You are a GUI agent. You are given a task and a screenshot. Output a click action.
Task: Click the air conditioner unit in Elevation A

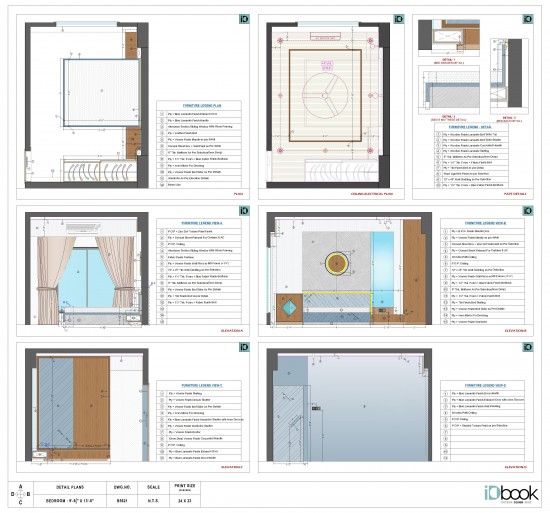coord(83,228)
